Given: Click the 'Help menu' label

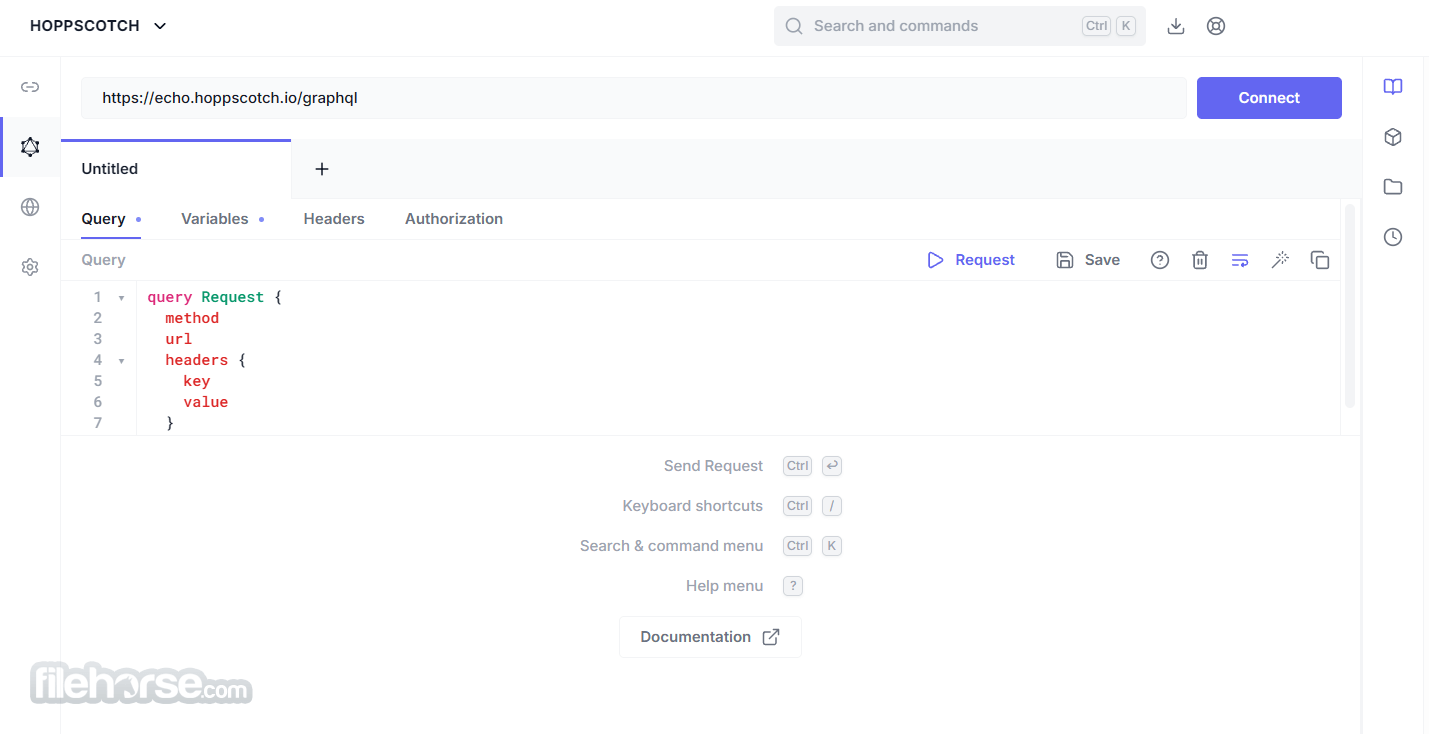Looking at the screenshot, I should (x=725, y=586).
